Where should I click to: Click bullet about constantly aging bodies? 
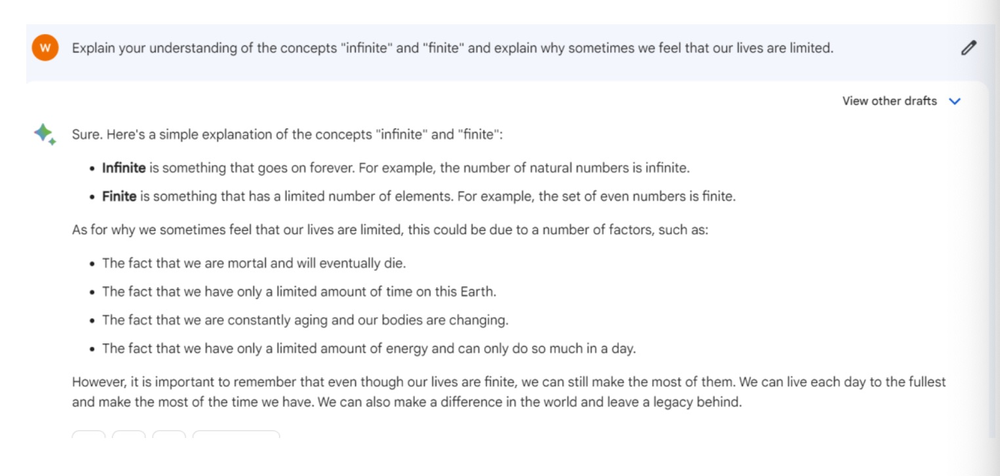coord(305,320)
